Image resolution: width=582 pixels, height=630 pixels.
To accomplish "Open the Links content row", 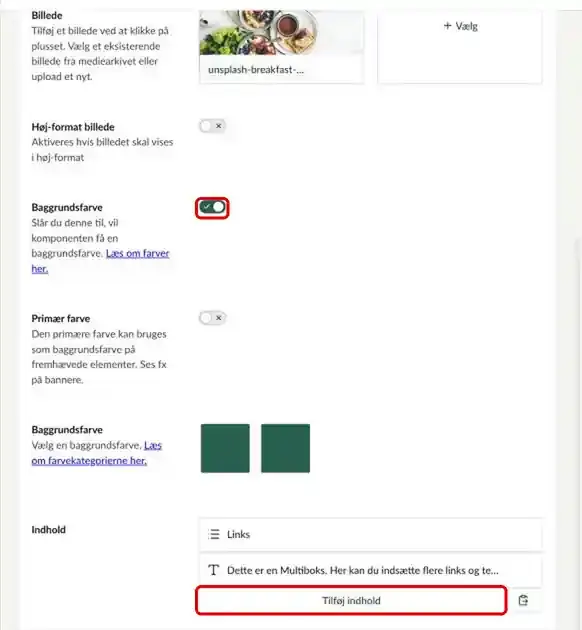I will [x=370, y=534].
